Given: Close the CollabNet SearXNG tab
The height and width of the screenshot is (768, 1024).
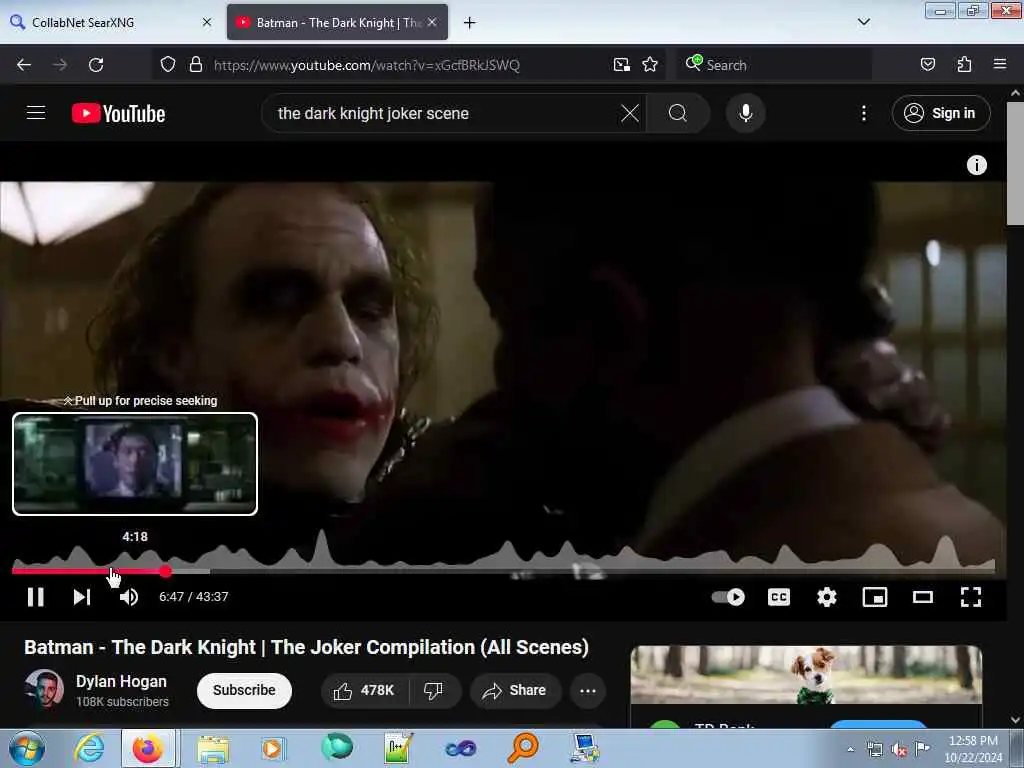Looking at the screenshot, I should click(207, 22).
